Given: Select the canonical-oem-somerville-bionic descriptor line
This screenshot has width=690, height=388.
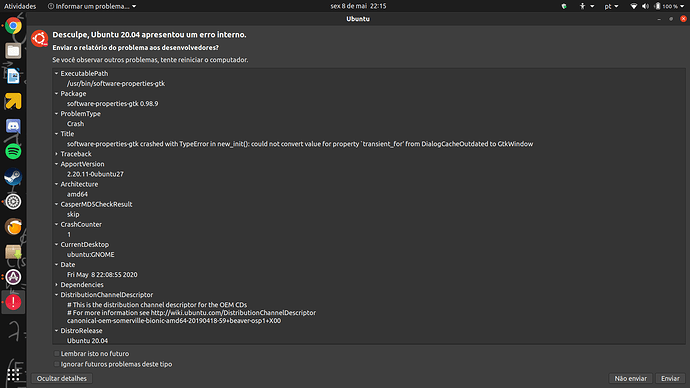Looking at the screenshot, I should coord(174,321).
